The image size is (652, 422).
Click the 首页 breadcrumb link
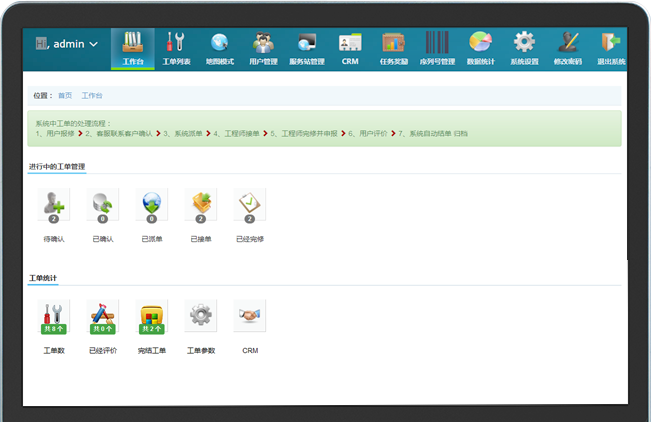point(65,96)
